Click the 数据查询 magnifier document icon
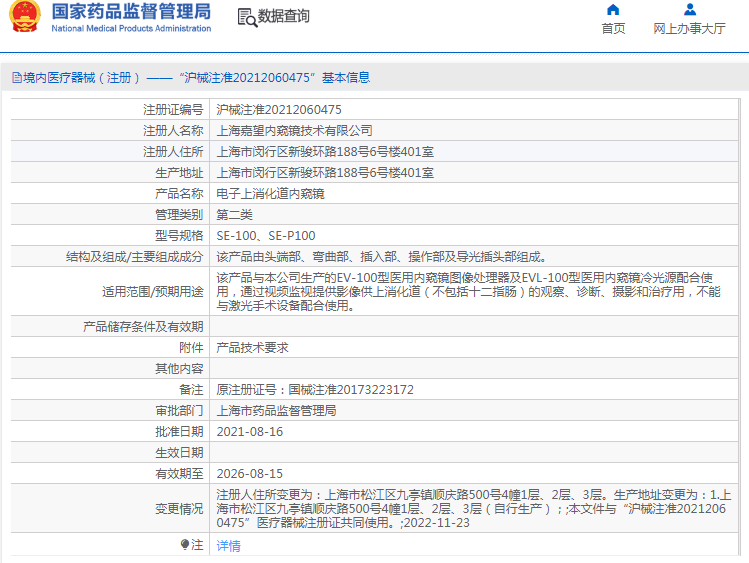The image size is (749, 563). tap(246, 17)
